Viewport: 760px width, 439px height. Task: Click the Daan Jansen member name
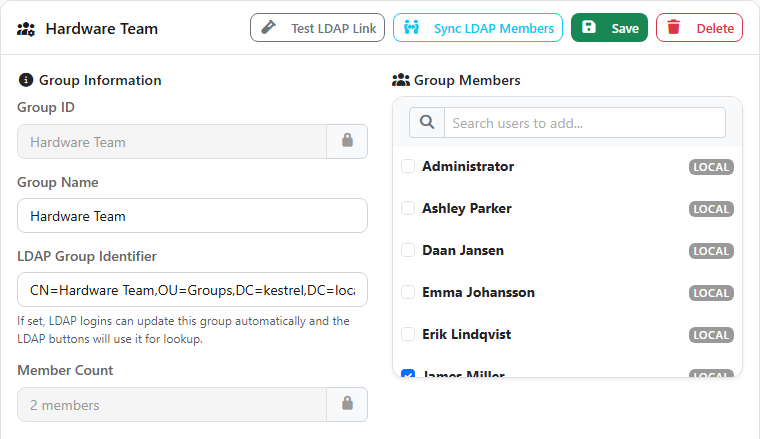point(463,251)
